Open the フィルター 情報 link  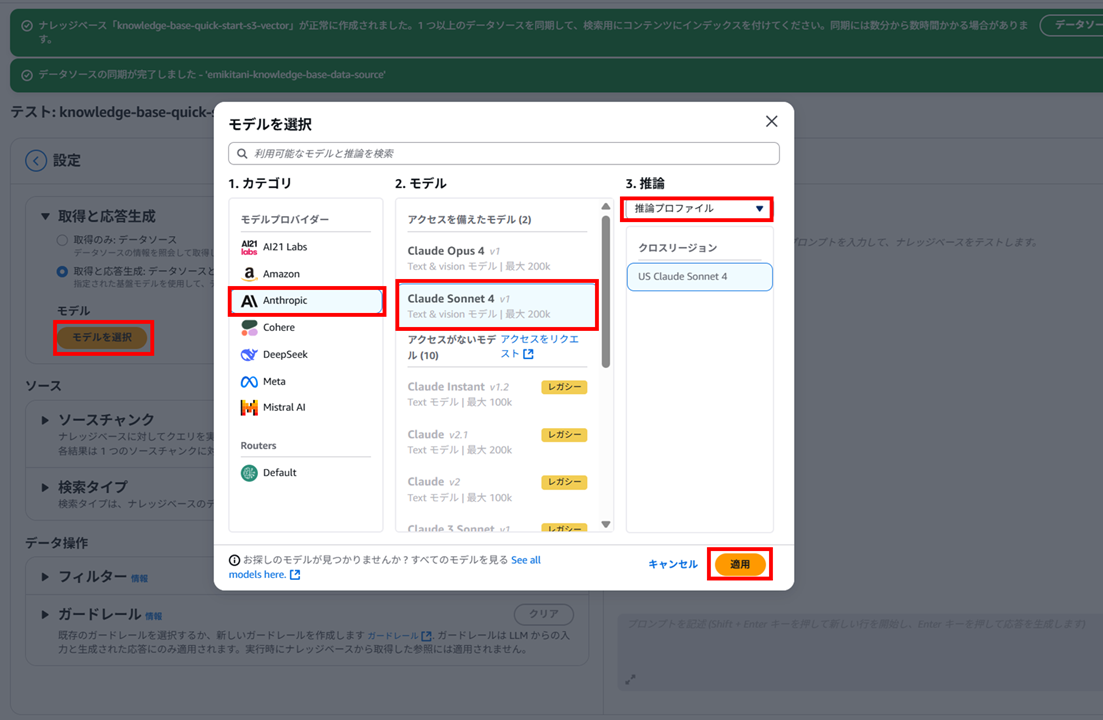[x=139, y=579]
